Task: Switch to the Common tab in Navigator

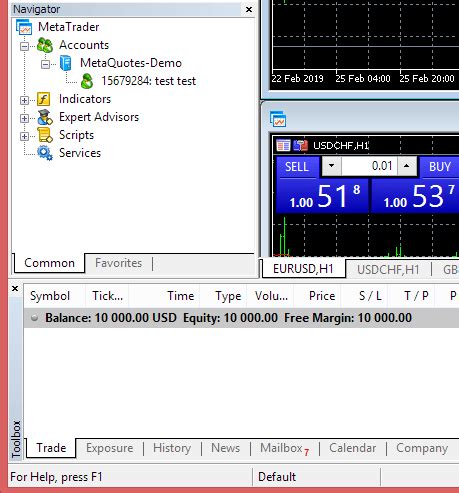Action: coord(49,263)
